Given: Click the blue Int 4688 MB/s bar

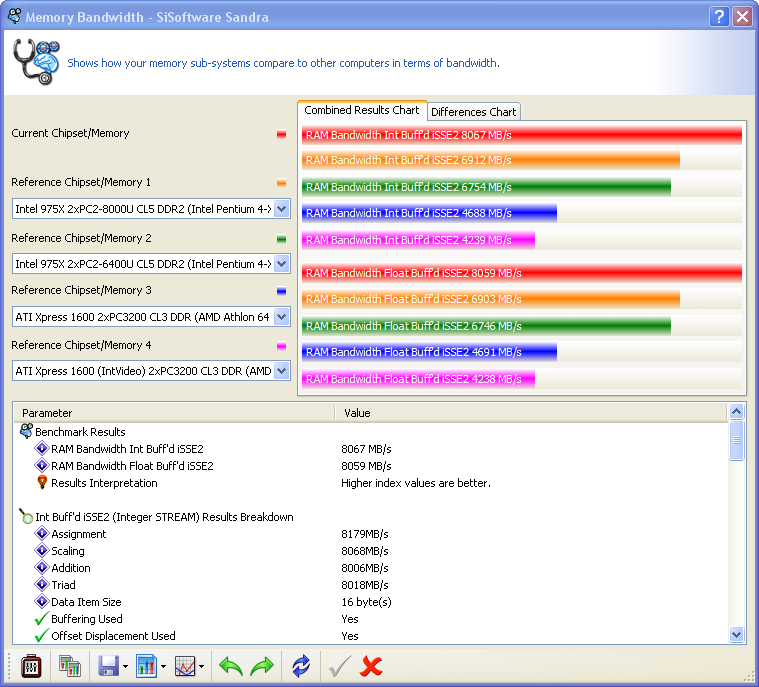Looking at the screenshot, I should pos(429,213).
